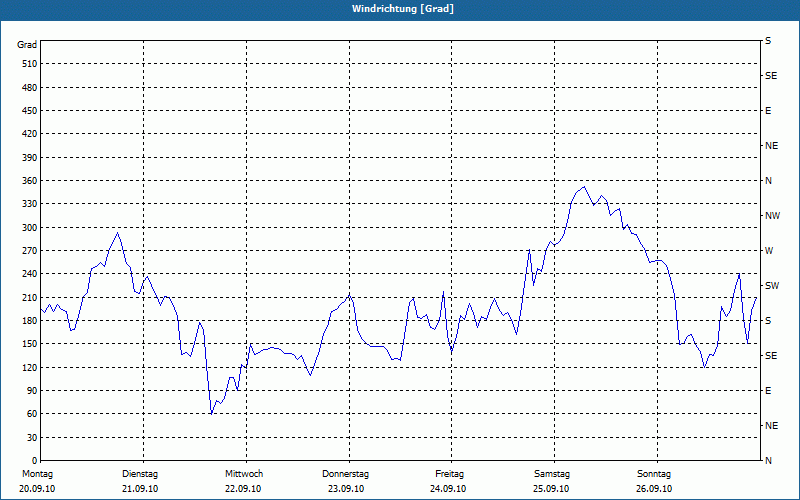Image resolution: width=800 pixels, height=500 pixels.
Task: Click the y-axis value 420
Action: (x=30, y=134)
